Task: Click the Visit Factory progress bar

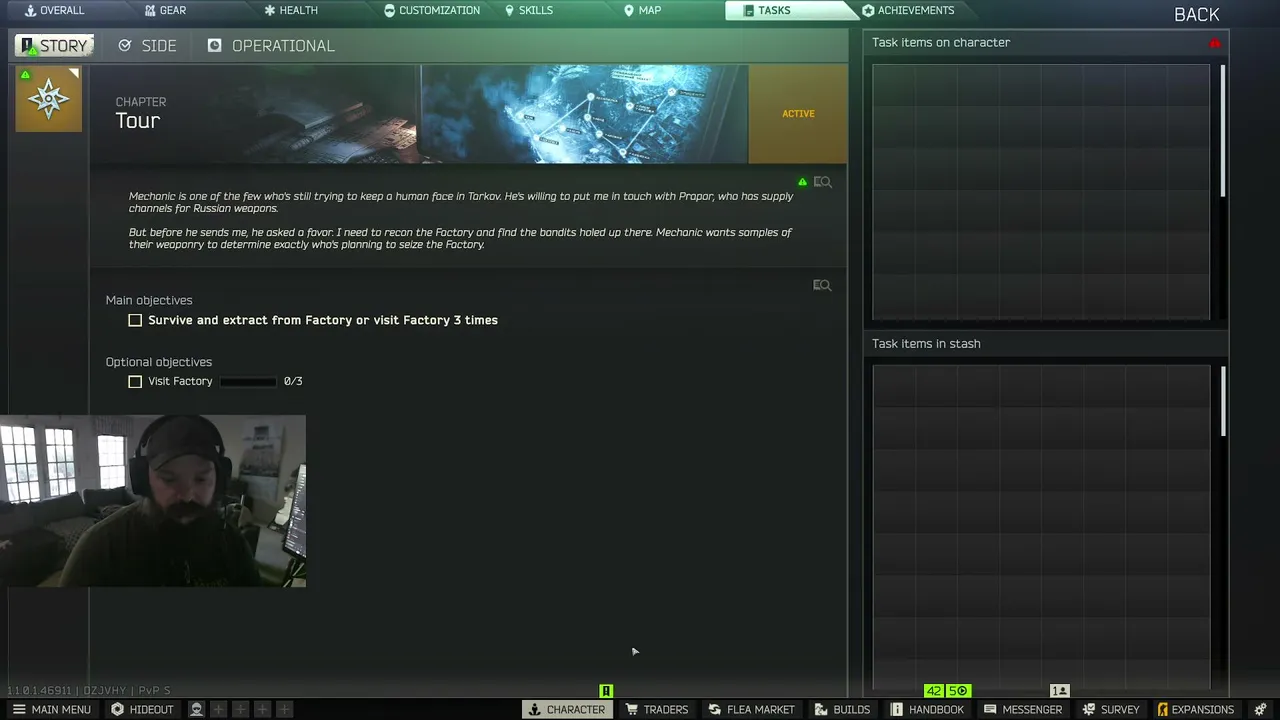Action: point(248,381)
